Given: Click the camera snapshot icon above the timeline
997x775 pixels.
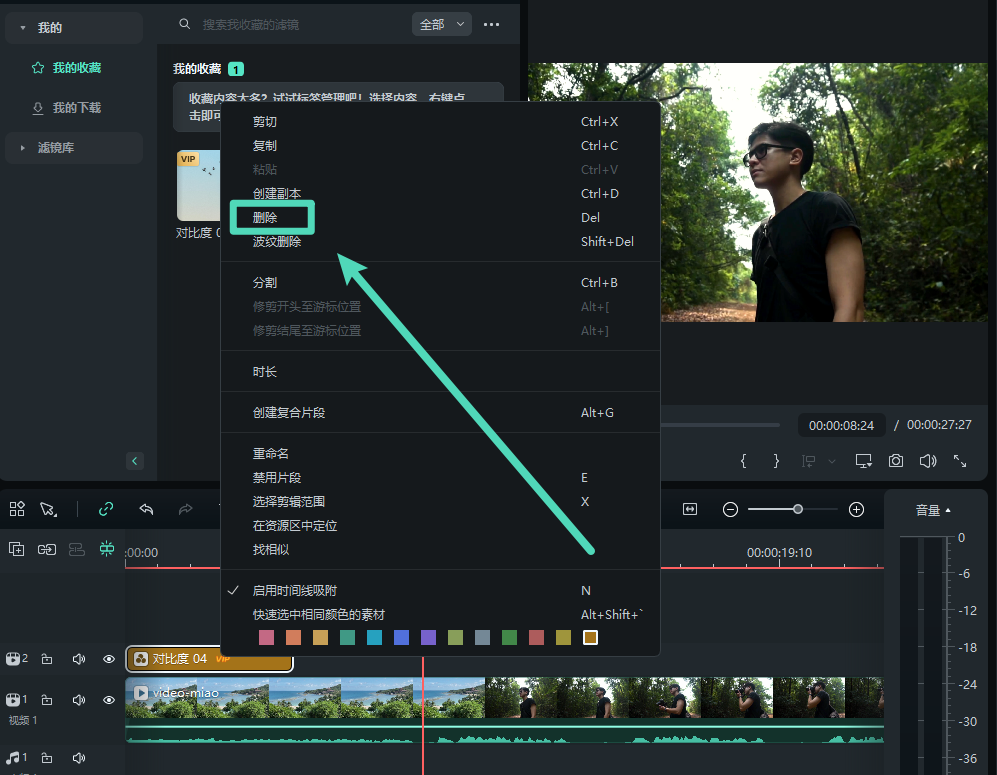Looking at the screenshot, I should click(896, 461).
